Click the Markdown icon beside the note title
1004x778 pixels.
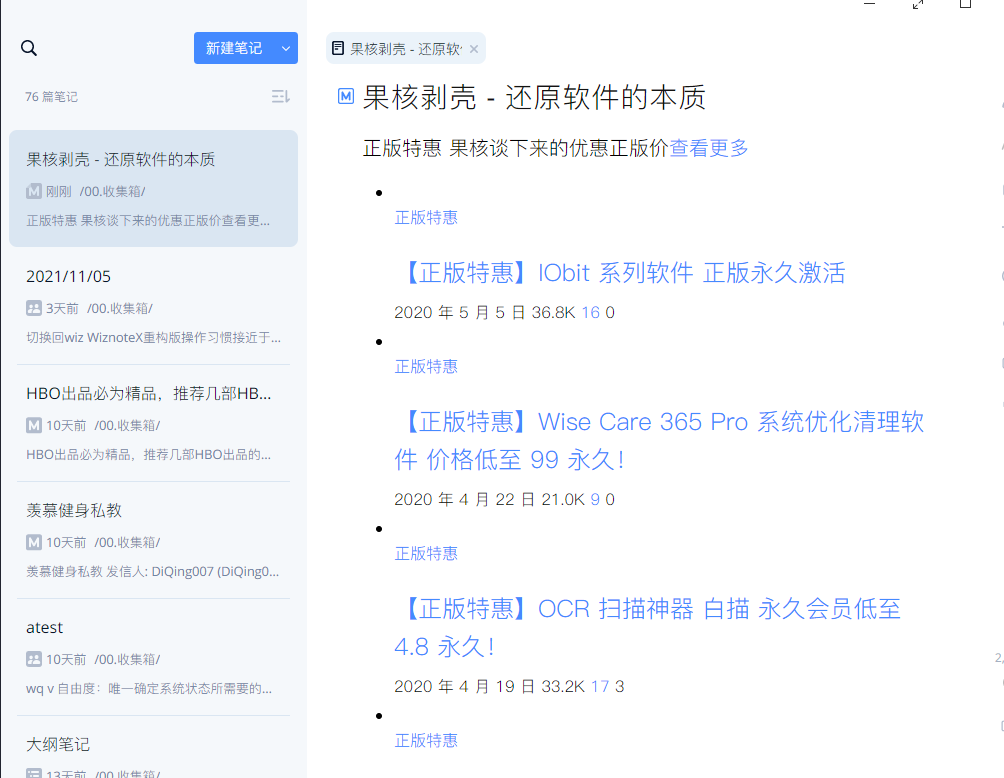(x=346, y=96)
